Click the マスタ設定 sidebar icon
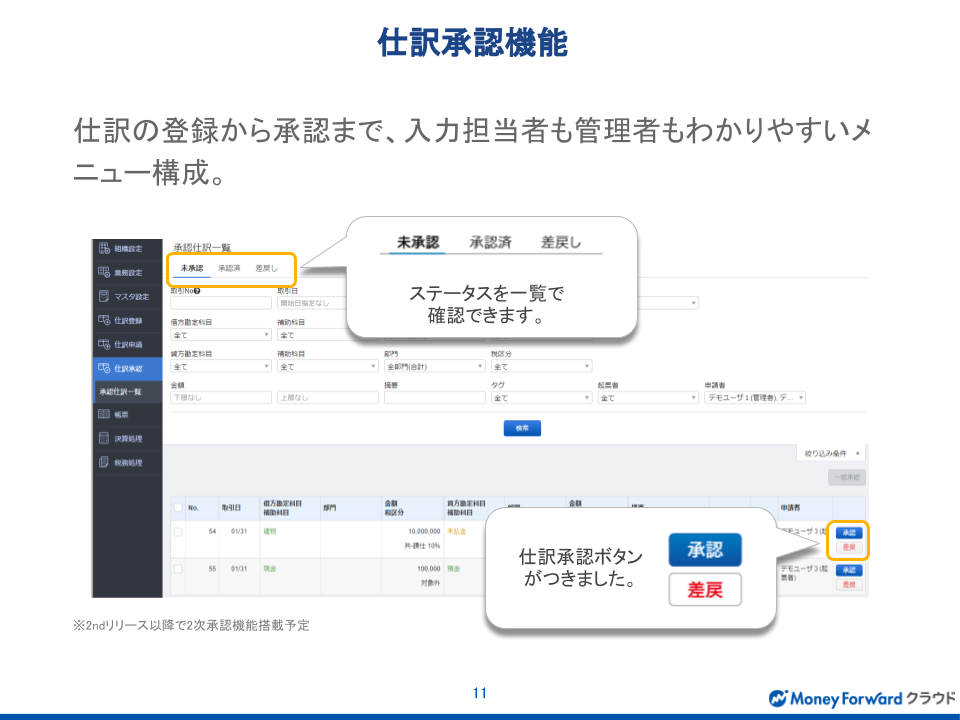 (x=103, y=296)
